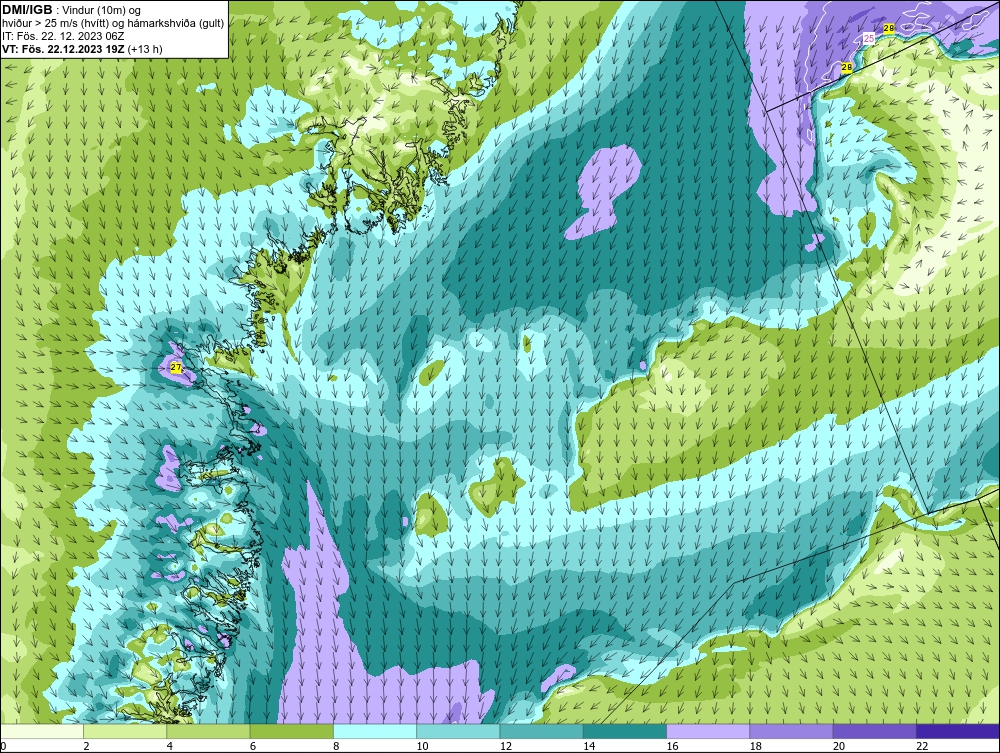Select the 6–8 m/s dark green swatch
Image resolution: width=1000 pixels, height=753 pixels.
pyautogui.click(x=291, y=731)
